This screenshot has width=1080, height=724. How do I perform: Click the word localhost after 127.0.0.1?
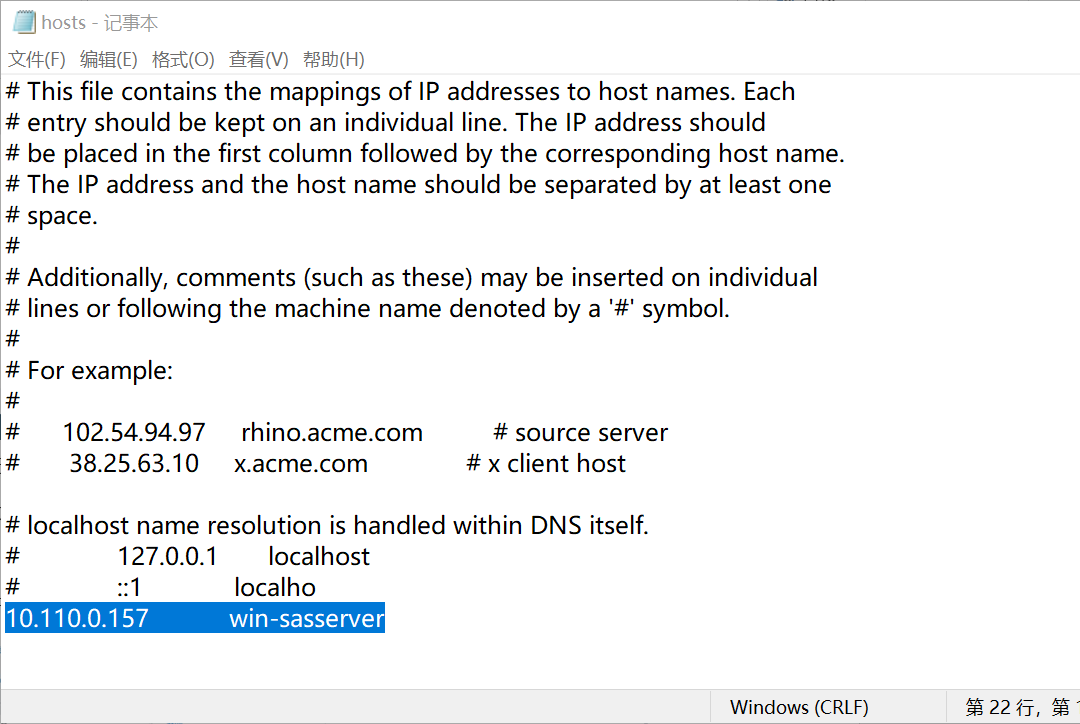pyautogui.click(x=319, y=556)
